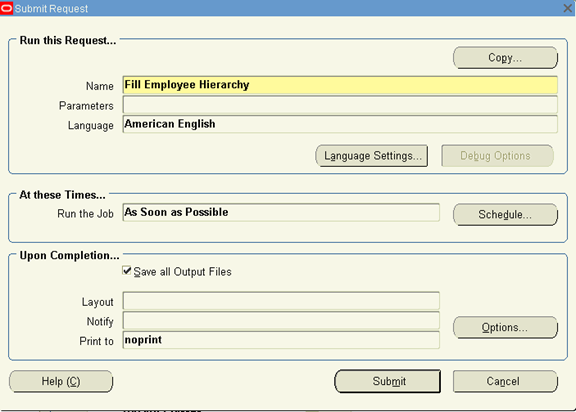
Task: Select the empty Parameters field
Action: [x=340, y=105]
